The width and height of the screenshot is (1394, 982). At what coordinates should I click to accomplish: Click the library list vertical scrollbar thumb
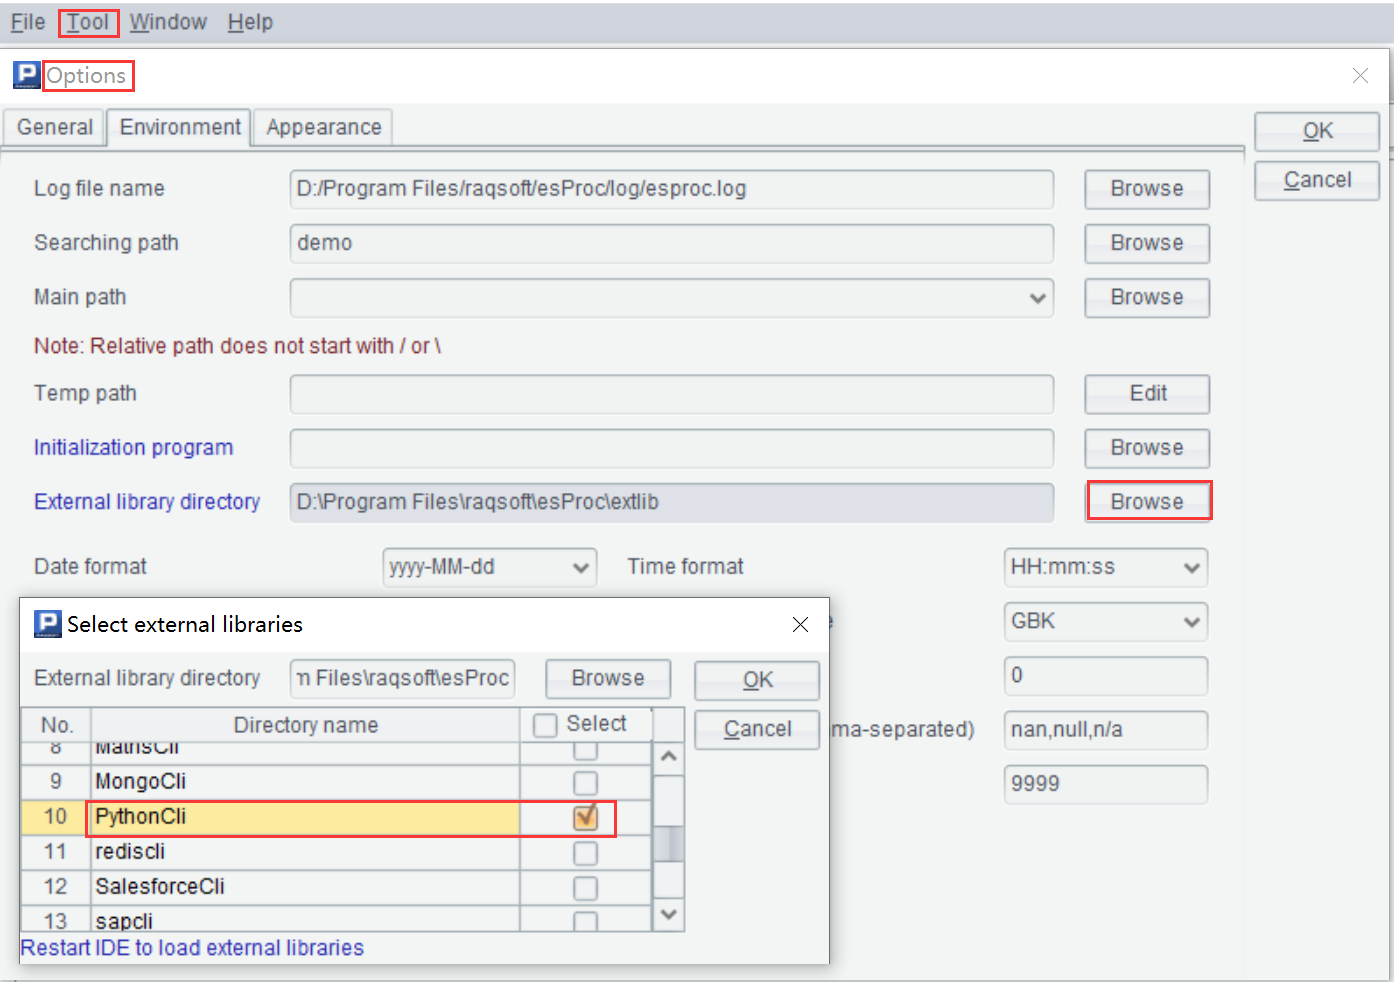[x=668, y=842]
